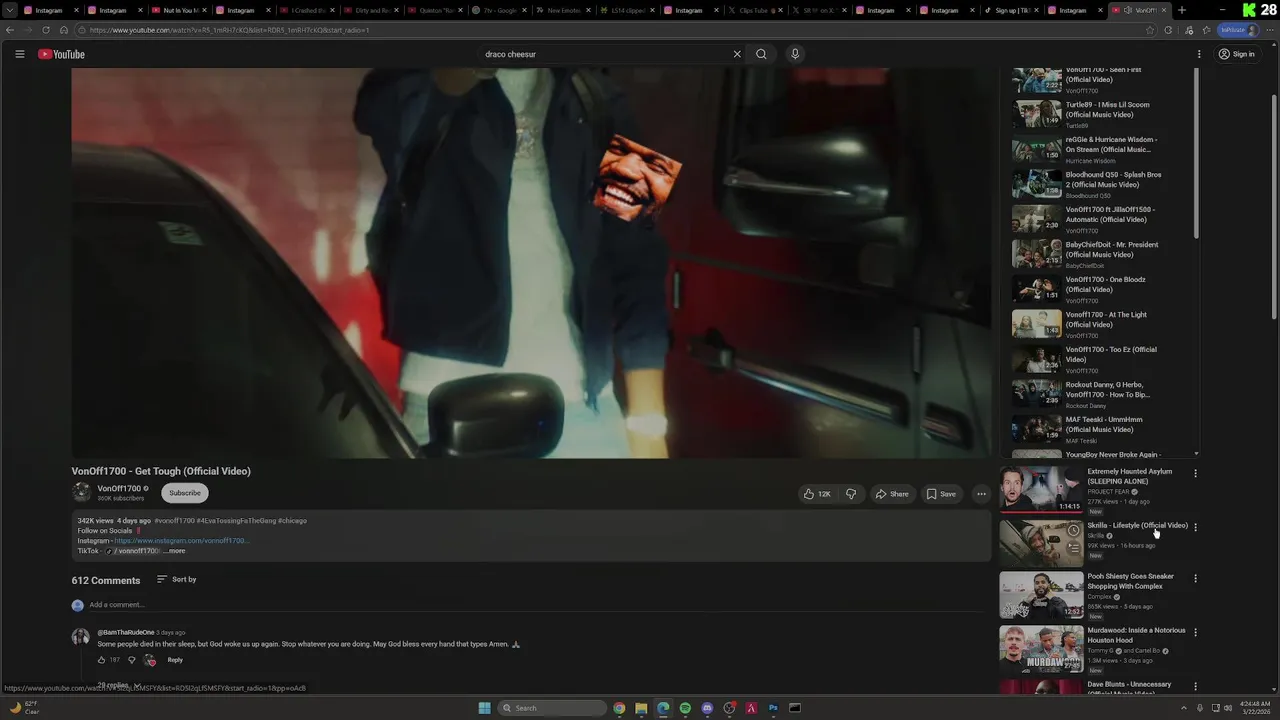Reply to BamThaRudeOne's comment
Viewport: 1280px width, 720px height.
click(175, 660)
